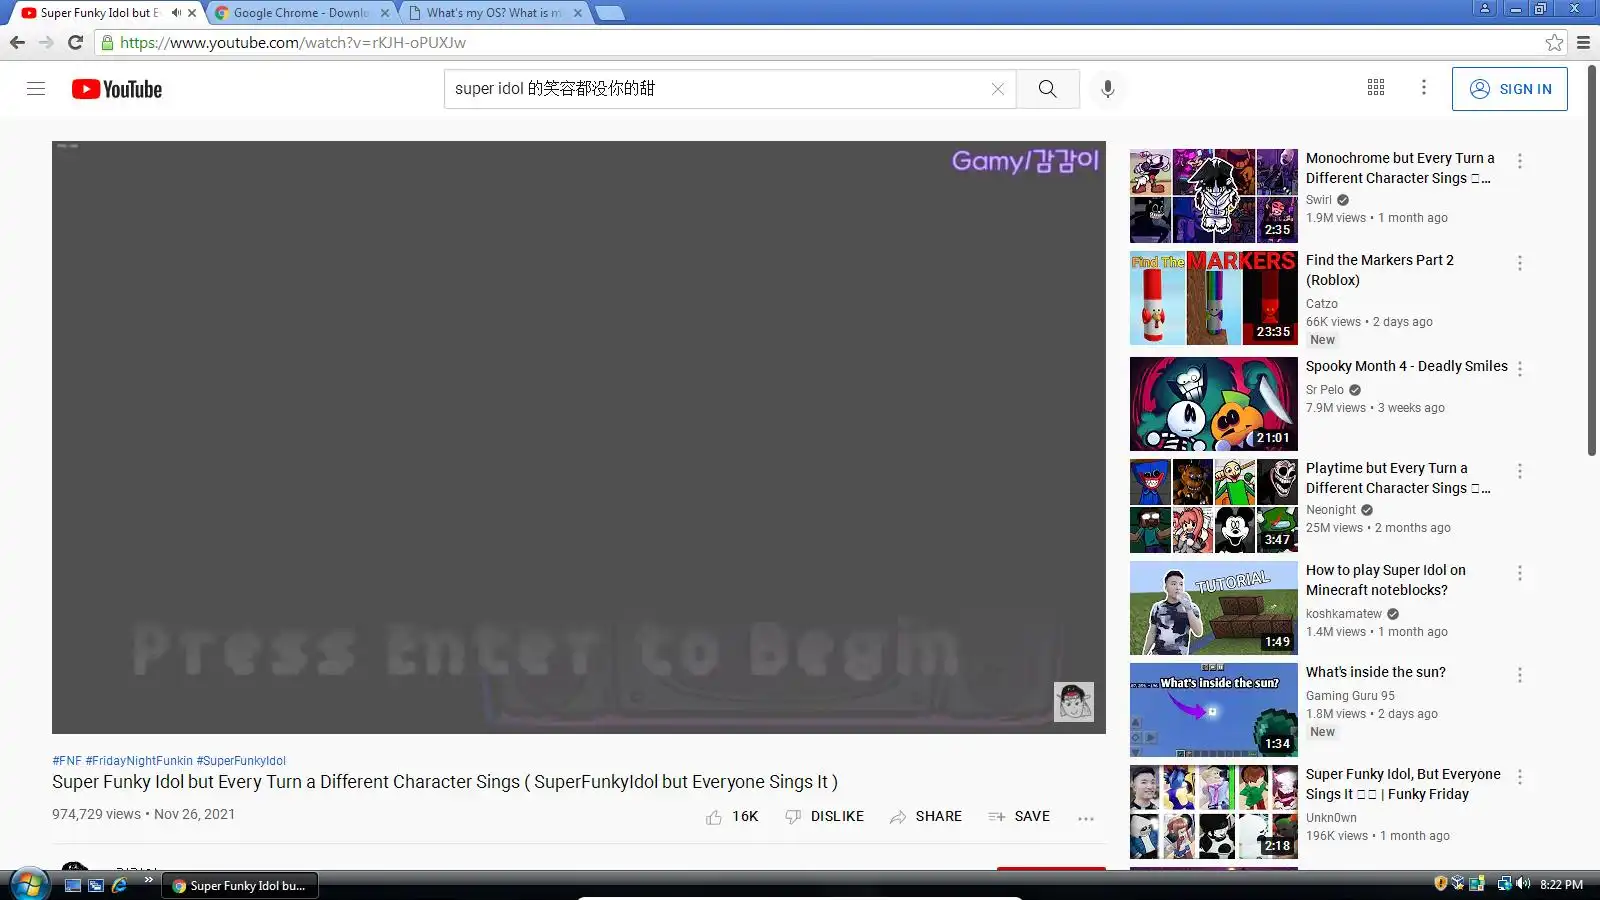This screenshot has height=900, width=1600.
Task: Click the video player area
Action: (579, 437)
